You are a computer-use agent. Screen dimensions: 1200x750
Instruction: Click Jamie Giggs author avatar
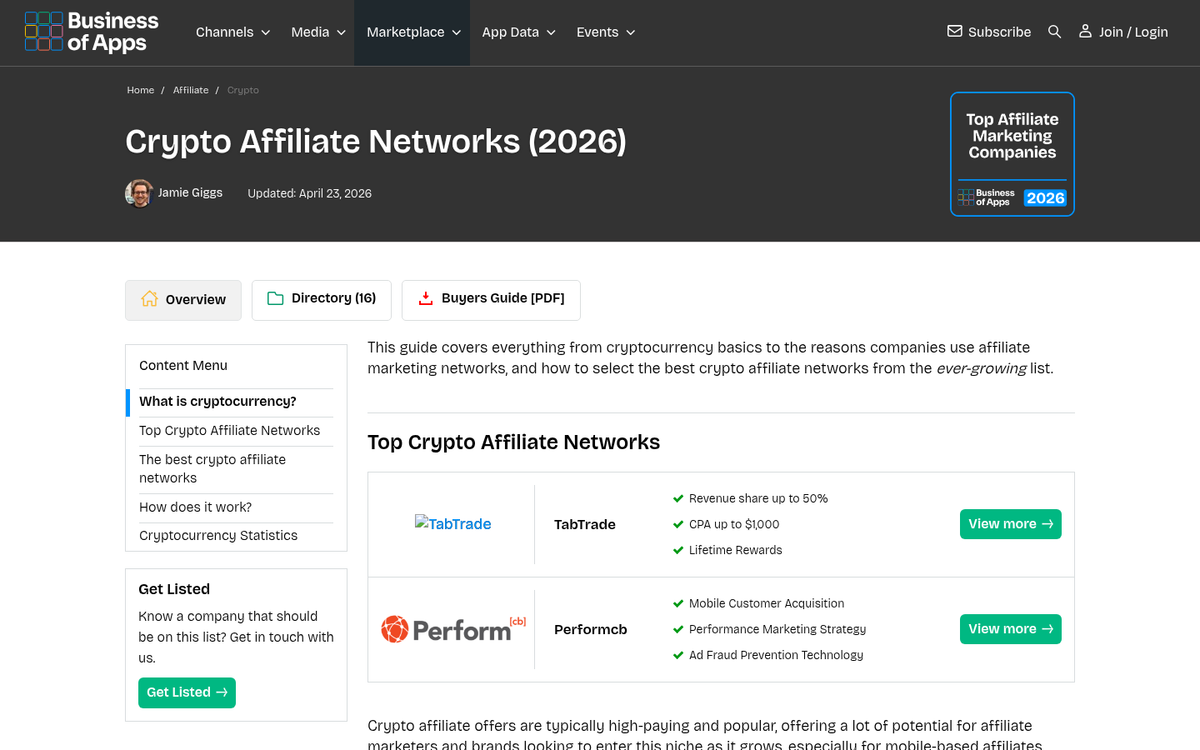coord(138,193)
